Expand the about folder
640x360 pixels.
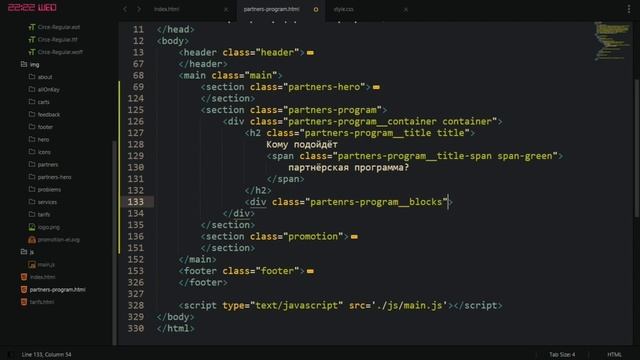45,77
